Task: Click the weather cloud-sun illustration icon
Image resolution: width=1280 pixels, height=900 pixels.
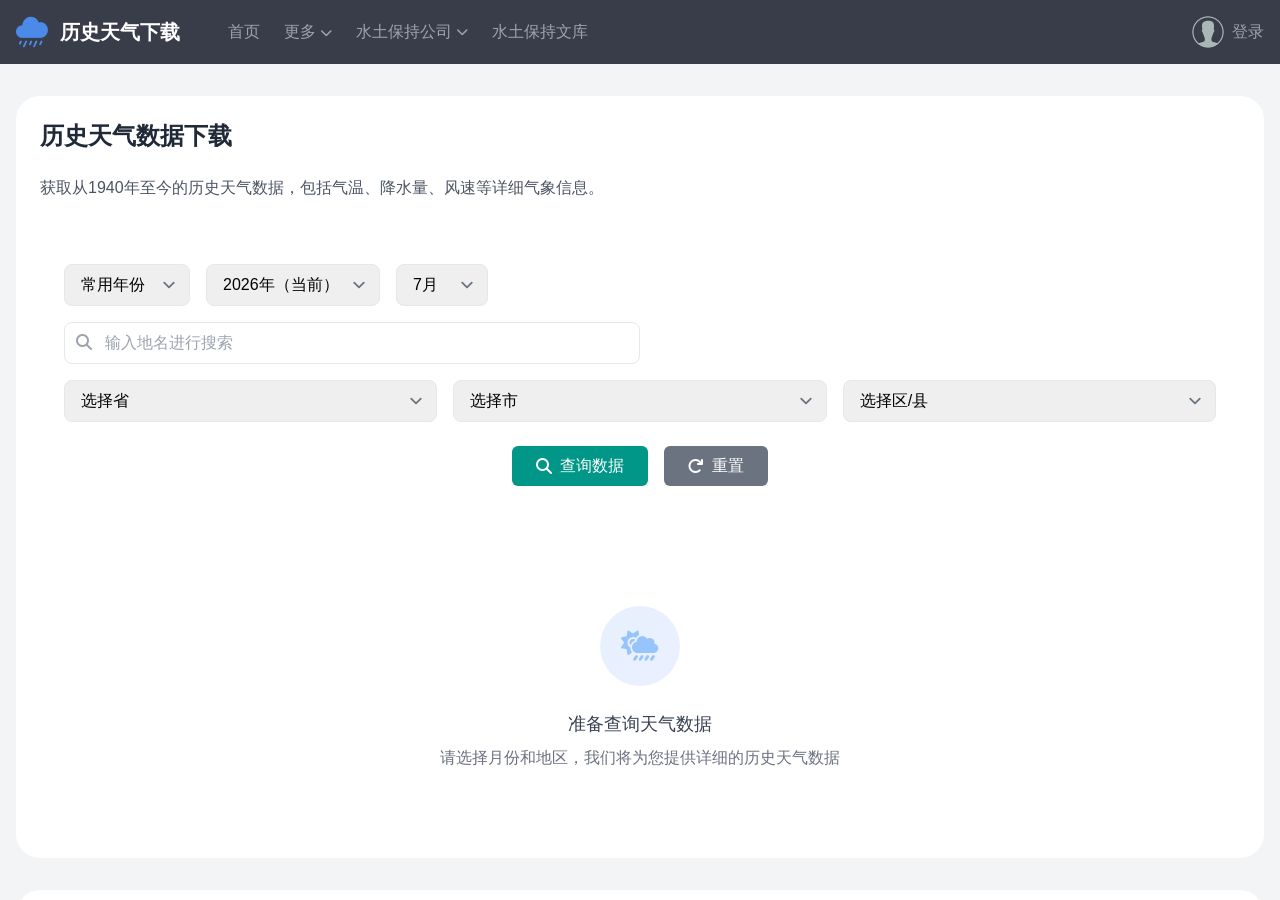Action: point(640,646)
